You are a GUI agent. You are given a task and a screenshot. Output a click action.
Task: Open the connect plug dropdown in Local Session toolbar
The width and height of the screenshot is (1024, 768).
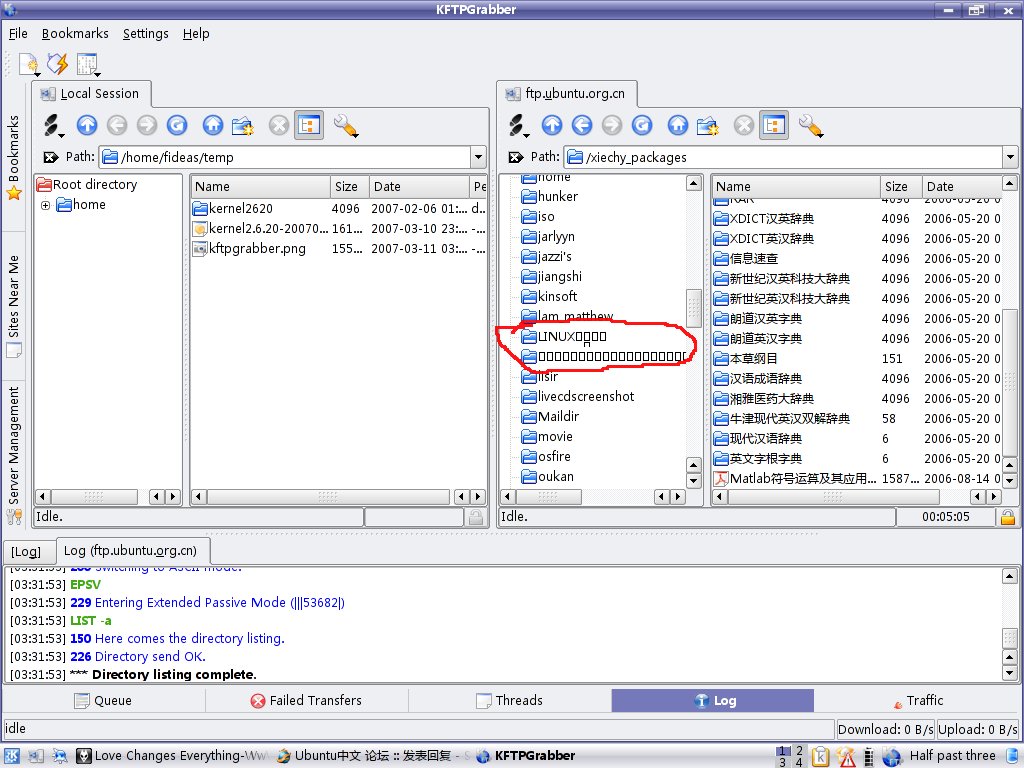54,125
